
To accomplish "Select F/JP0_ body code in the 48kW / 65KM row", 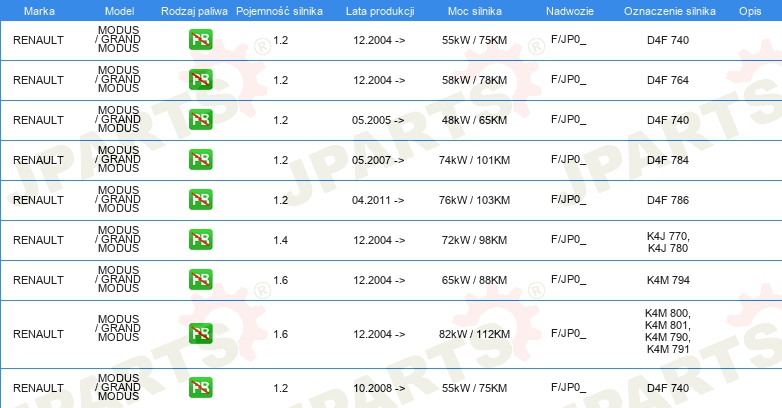I will tap(569, 120).
